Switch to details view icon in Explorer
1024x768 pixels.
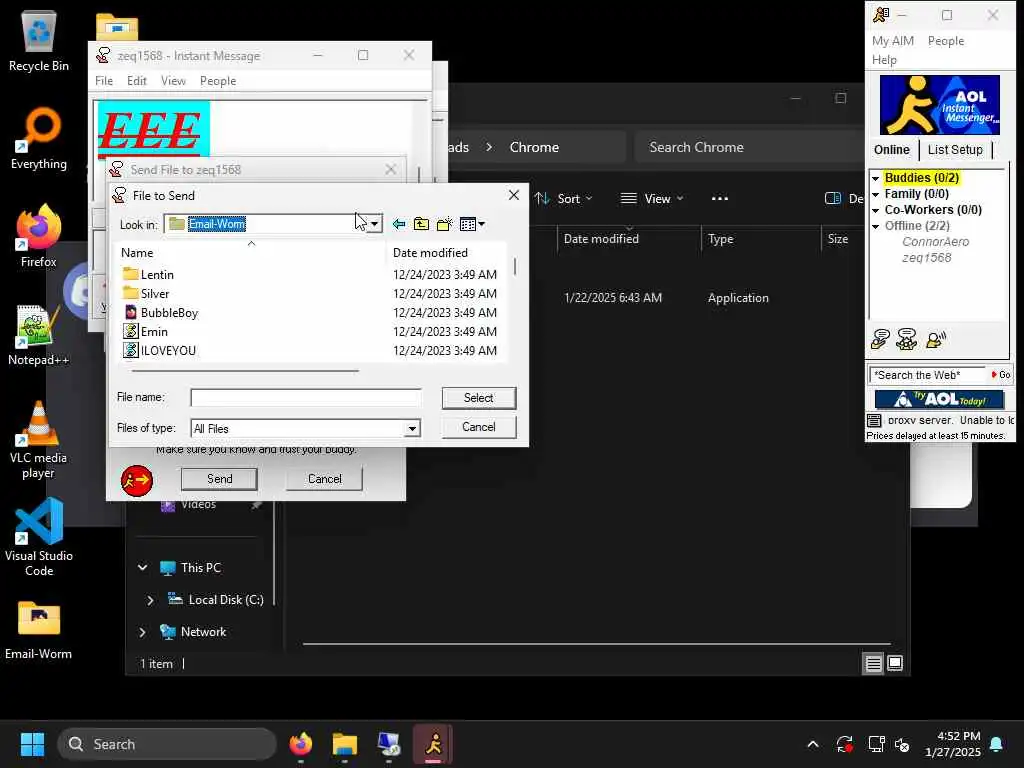click(873, 664)
